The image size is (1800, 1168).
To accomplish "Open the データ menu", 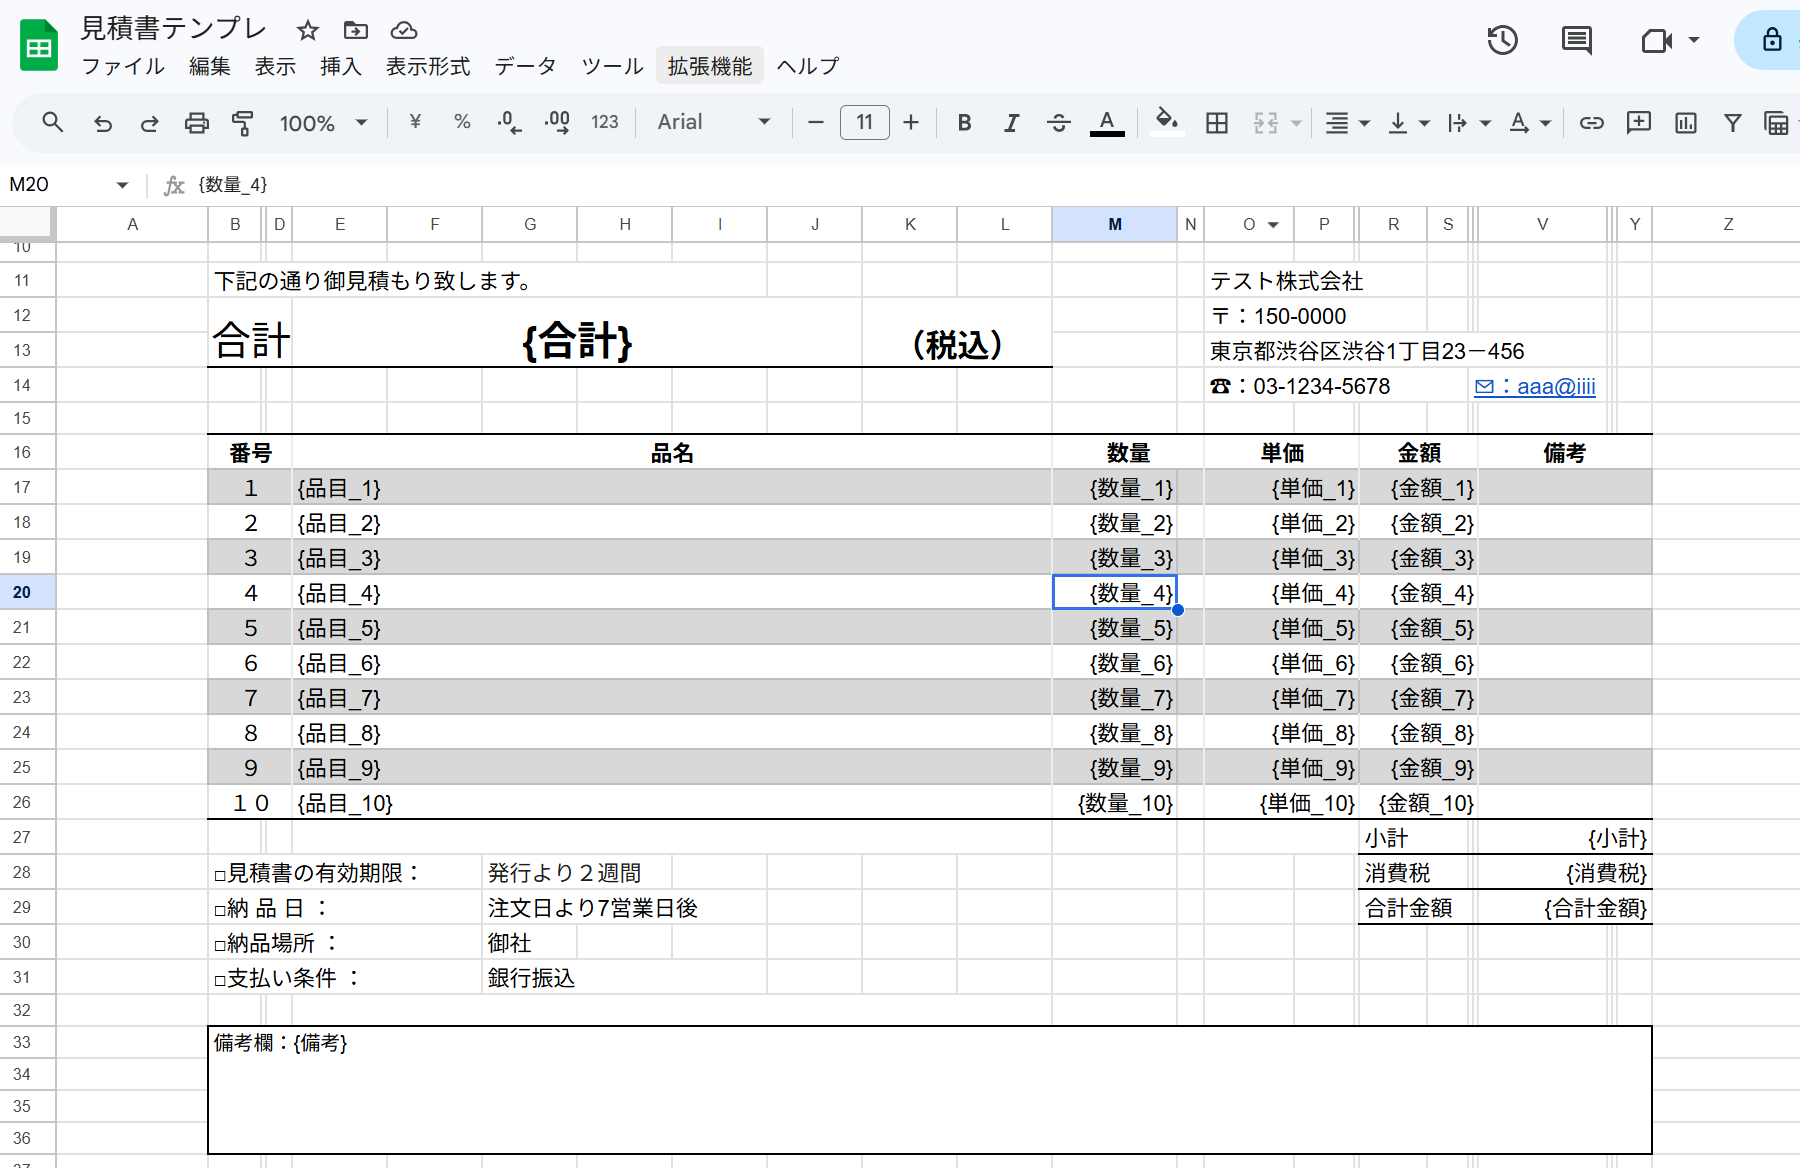I will [525, 66].
